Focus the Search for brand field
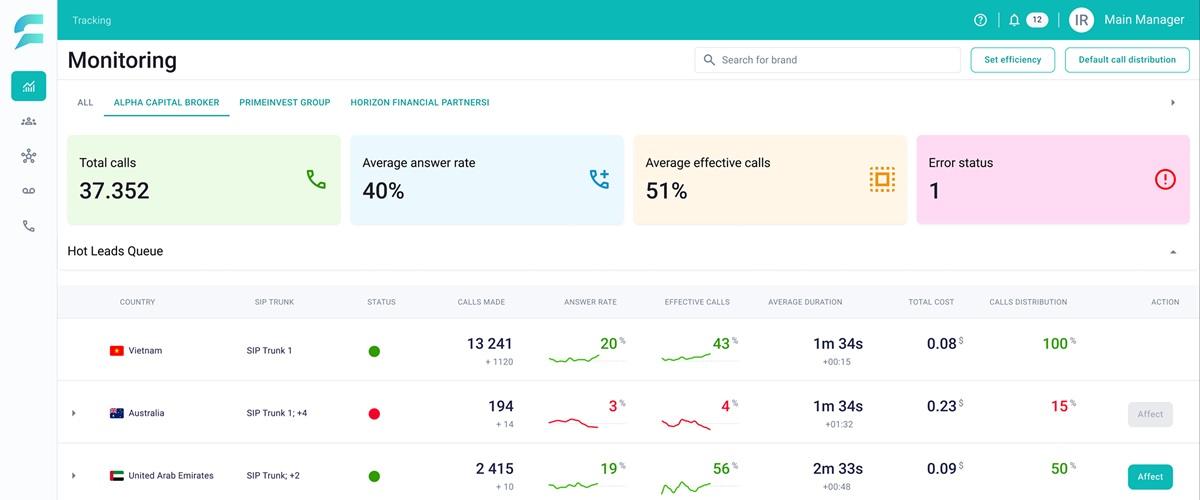Image resolution: width=1200 pixels, height=500 pixels. [827, 60]
